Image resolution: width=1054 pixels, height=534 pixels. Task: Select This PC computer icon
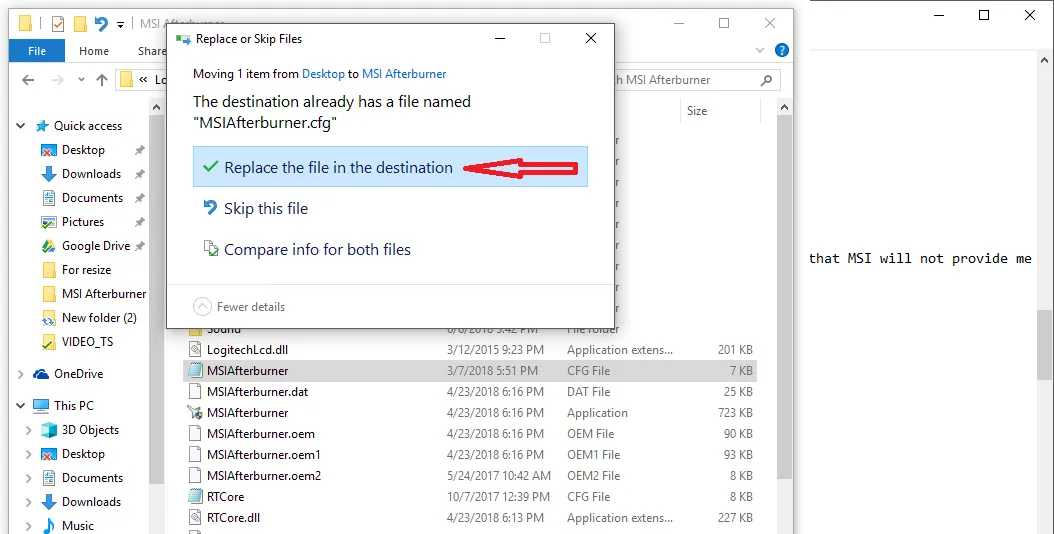(x=41, y=406)
